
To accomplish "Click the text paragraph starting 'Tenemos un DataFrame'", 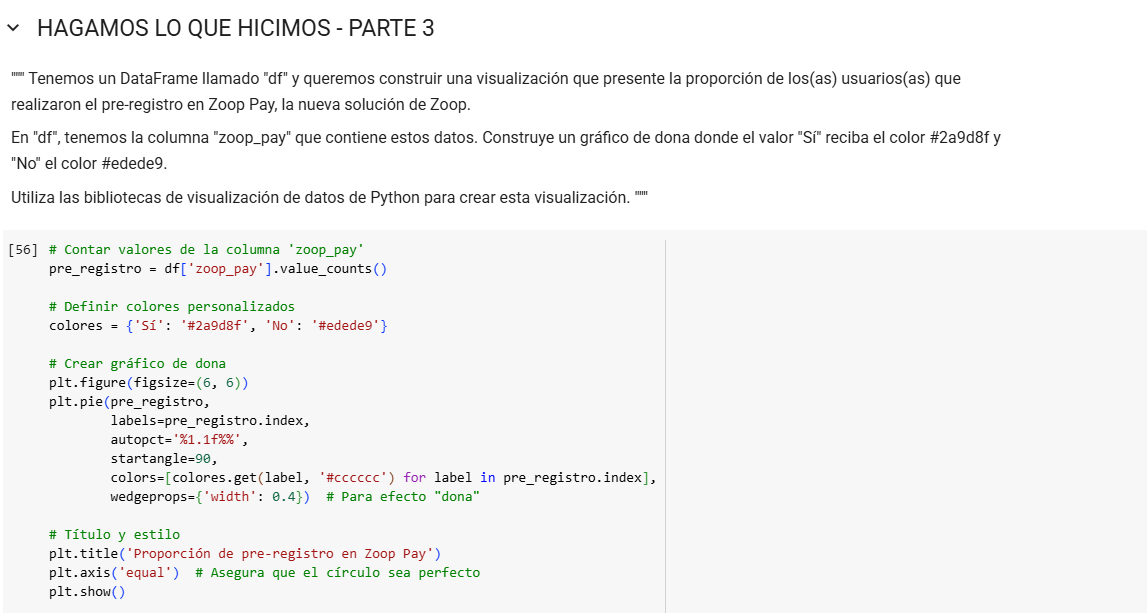I will pyautogui.click(x=486, y=91).
